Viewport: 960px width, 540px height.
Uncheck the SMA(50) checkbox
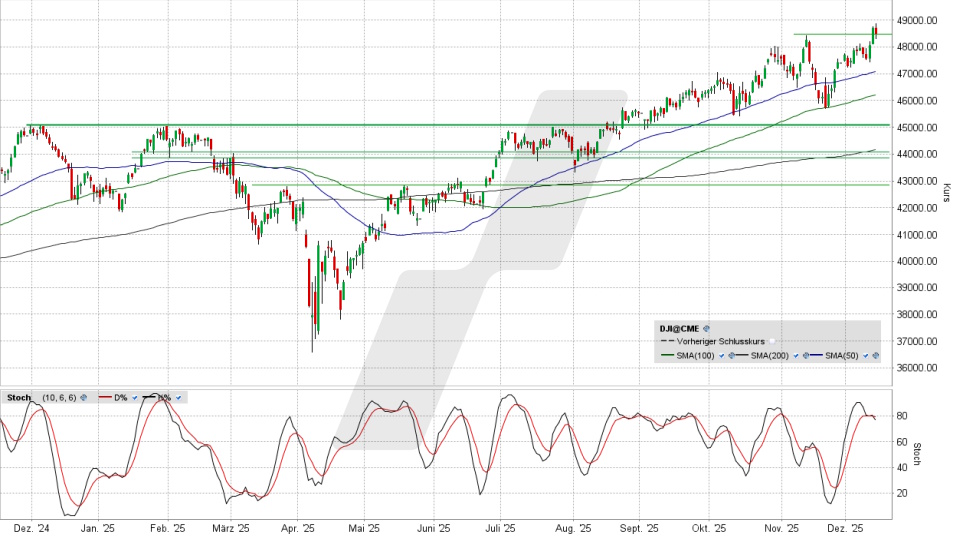pos(865,356)
